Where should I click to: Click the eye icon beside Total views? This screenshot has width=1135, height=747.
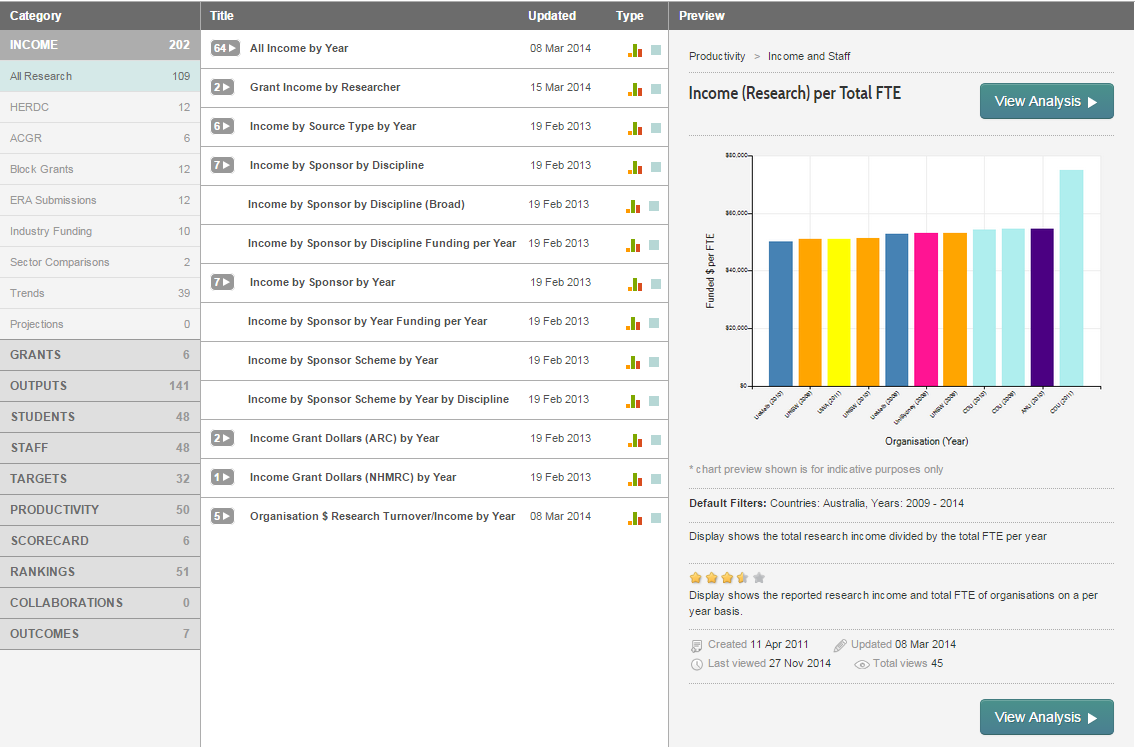pos(862,664)
